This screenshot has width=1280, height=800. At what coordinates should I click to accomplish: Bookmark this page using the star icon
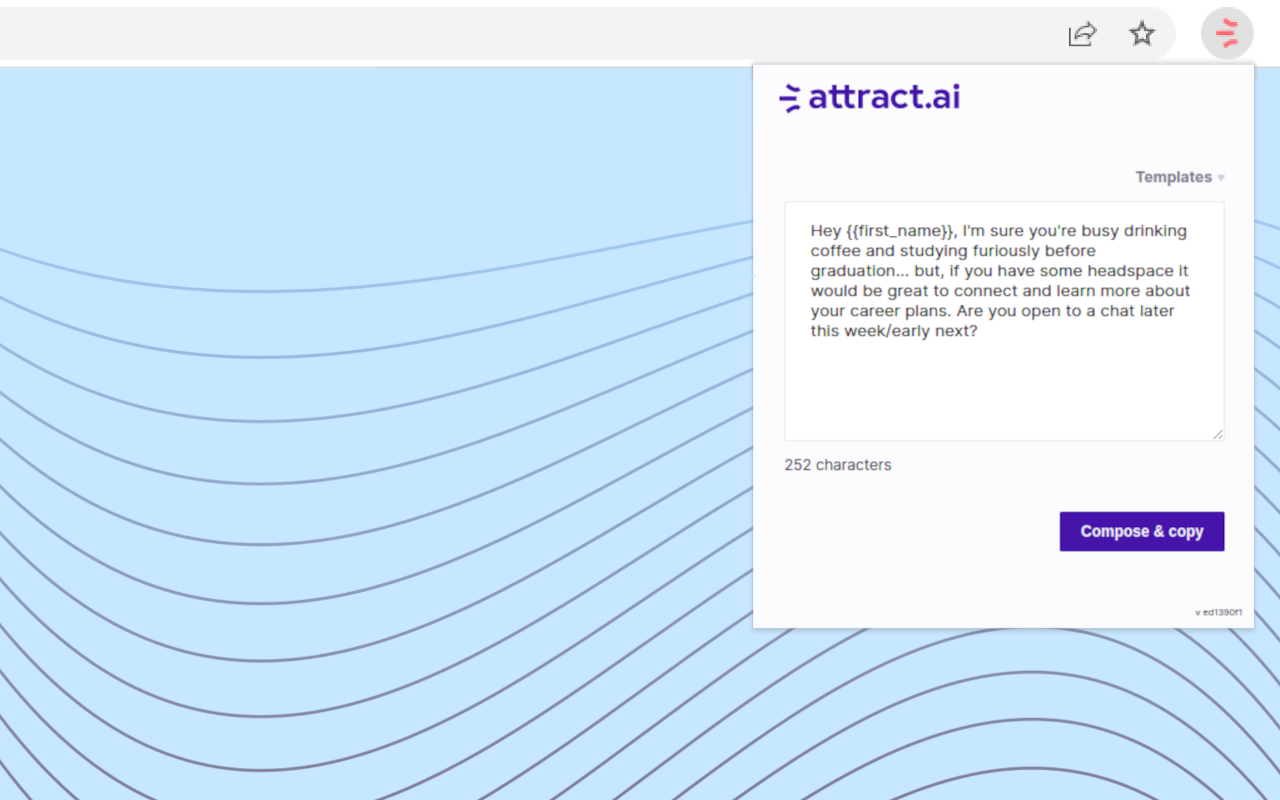1142,33
